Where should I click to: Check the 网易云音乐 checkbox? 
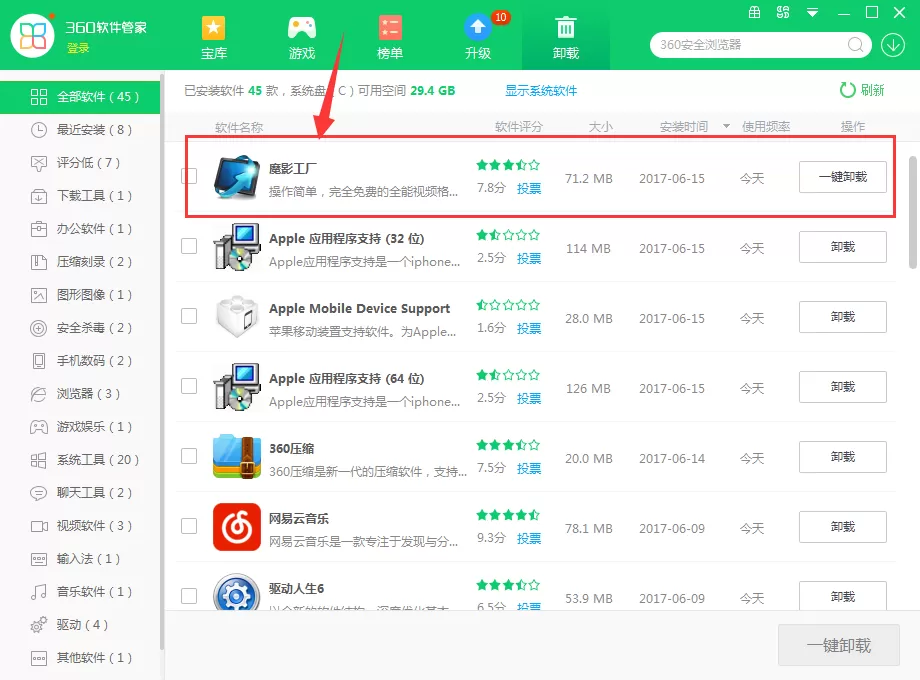click(189, 526)
